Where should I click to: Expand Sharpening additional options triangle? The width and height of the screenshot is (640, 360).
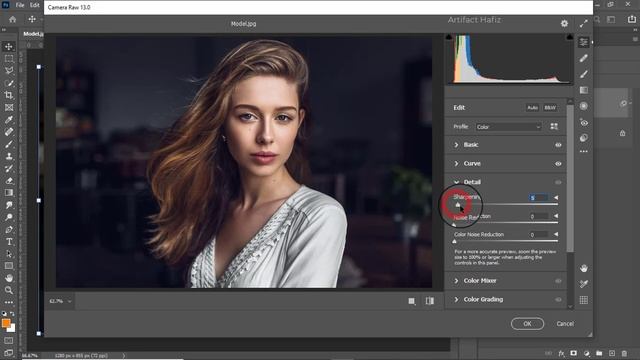point(556,198)
